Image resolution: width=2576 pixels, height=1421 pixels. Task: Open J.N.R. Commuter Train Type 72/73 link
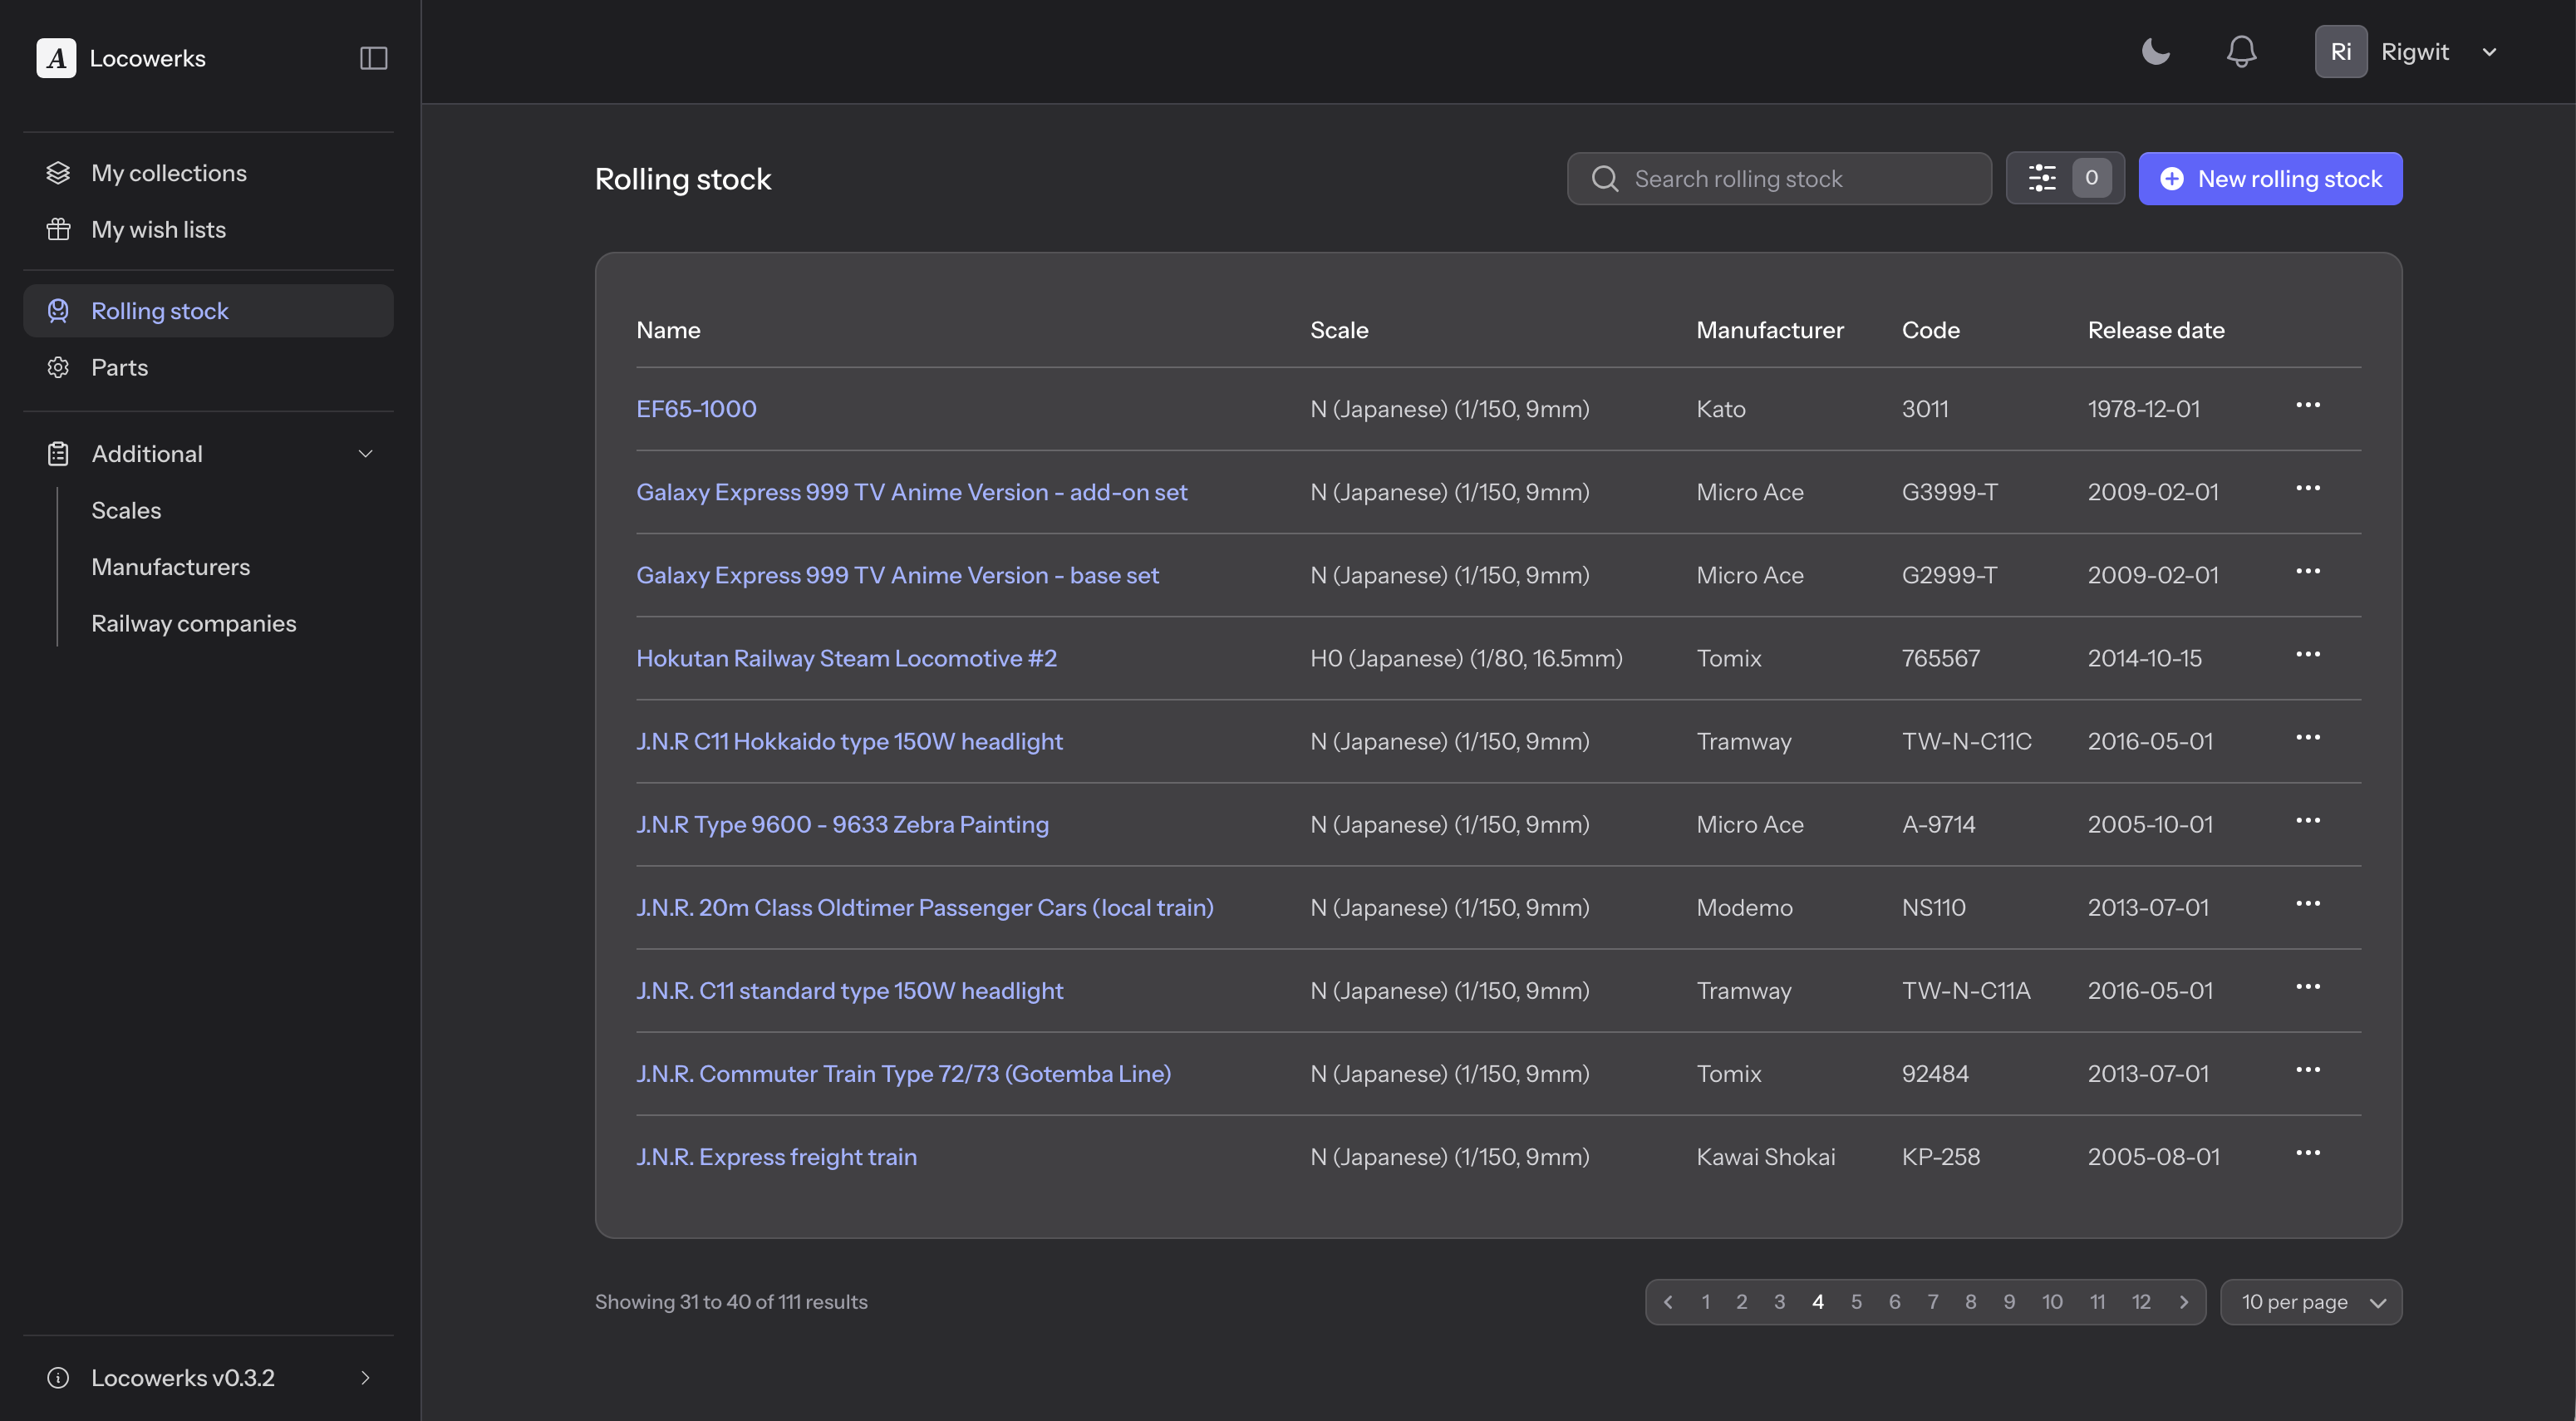pyautogui.click(x=903, y=1073)
